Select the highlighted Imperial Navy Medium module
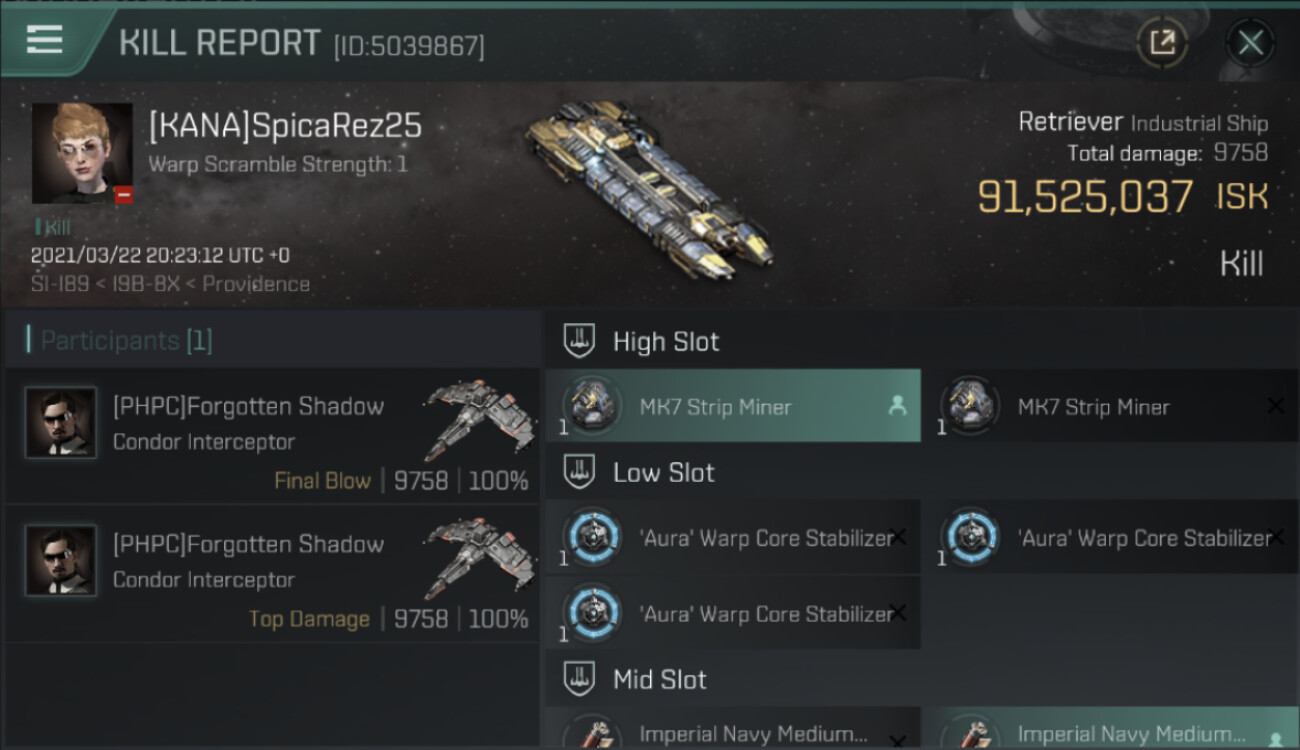This screenshot has height=750, width=1300. point(1111,731)
